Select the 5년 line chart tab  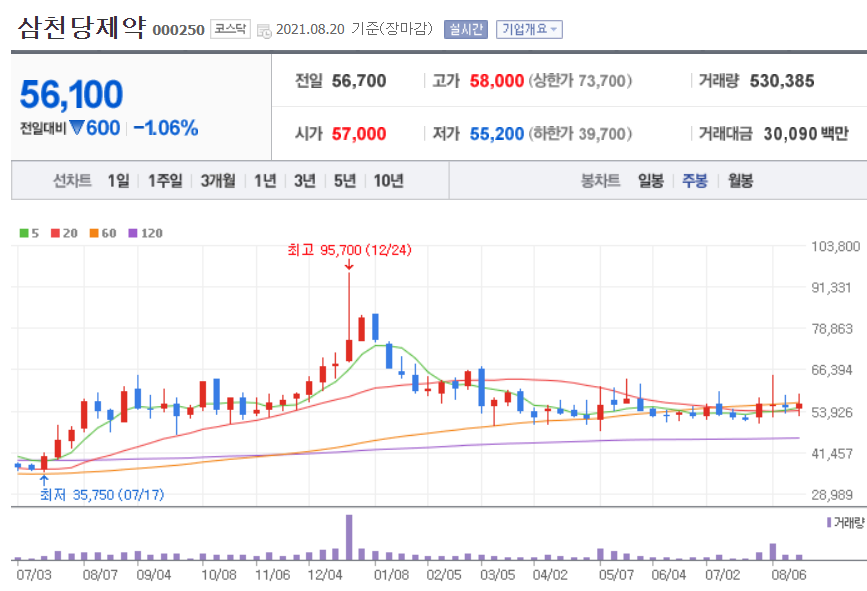click(344, 180)
